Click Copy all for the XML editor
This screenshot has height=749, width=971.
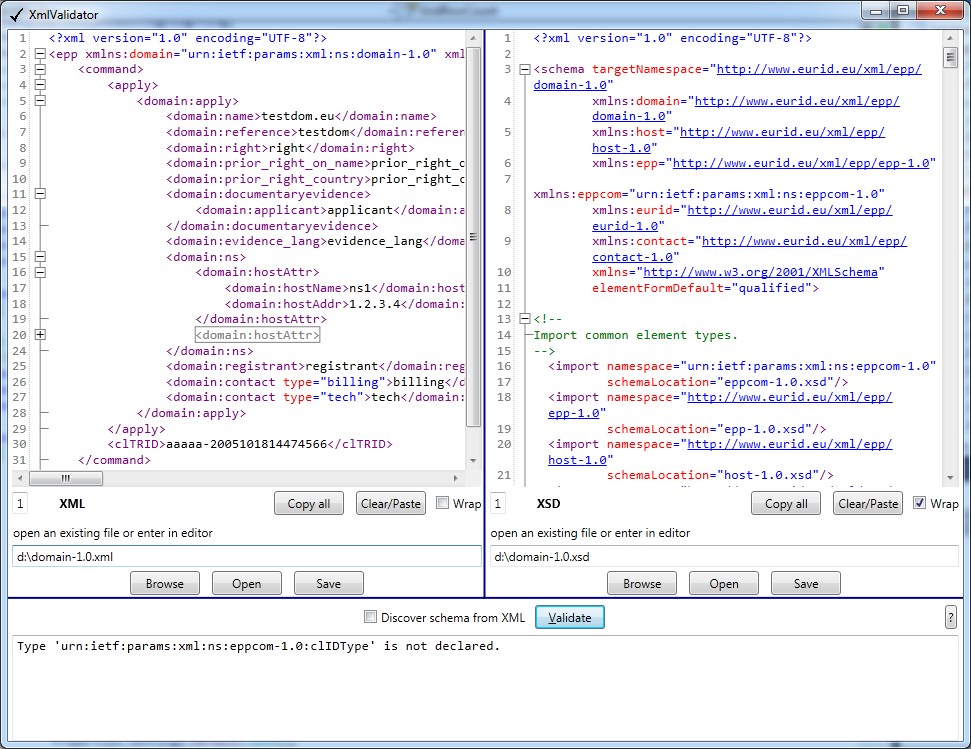click(x=309, y=503)
